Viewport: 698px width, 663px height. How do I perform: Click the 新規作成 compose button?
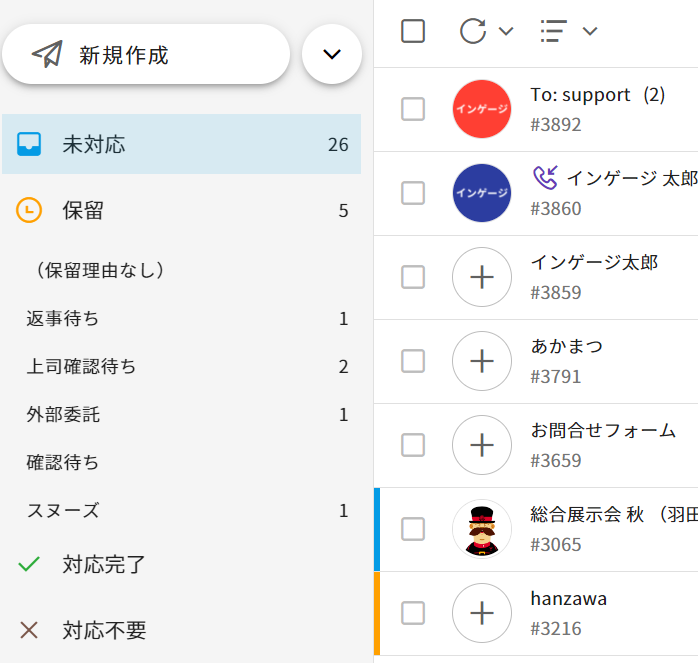[x=146, y=54]
